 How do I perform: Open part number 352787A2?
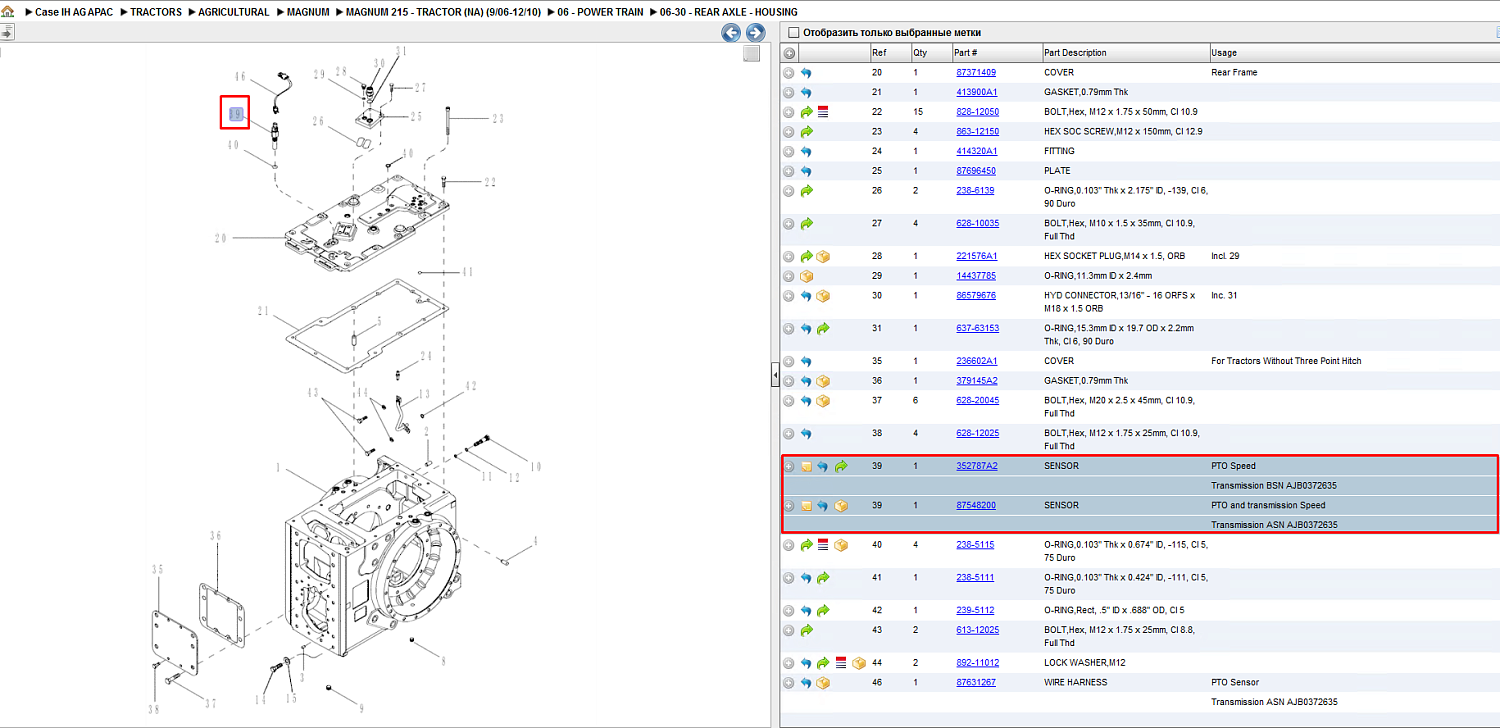977,466
